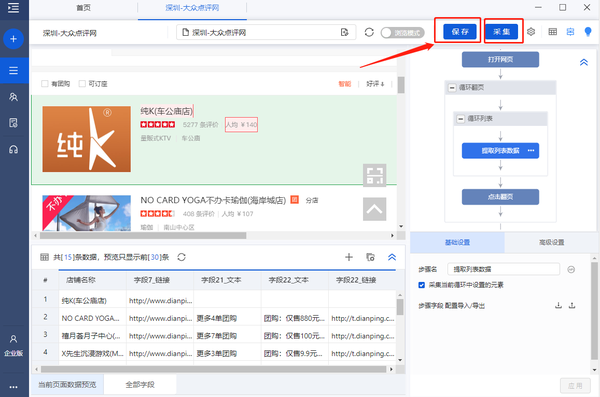This screenshot has width=600, height=397.
Task: Select the 当前页面数据预览 tab
Action: (x=67, y=384)
